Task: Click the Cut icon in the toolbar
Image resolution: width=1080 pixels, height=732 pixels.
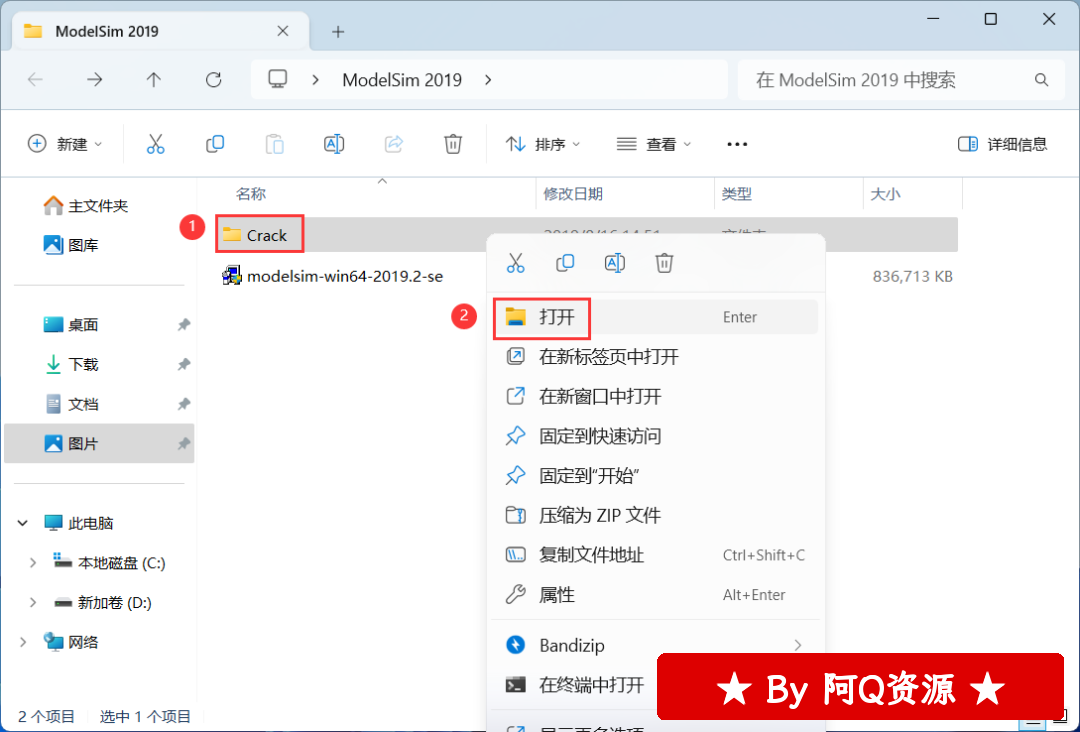Action: [156, 144]
